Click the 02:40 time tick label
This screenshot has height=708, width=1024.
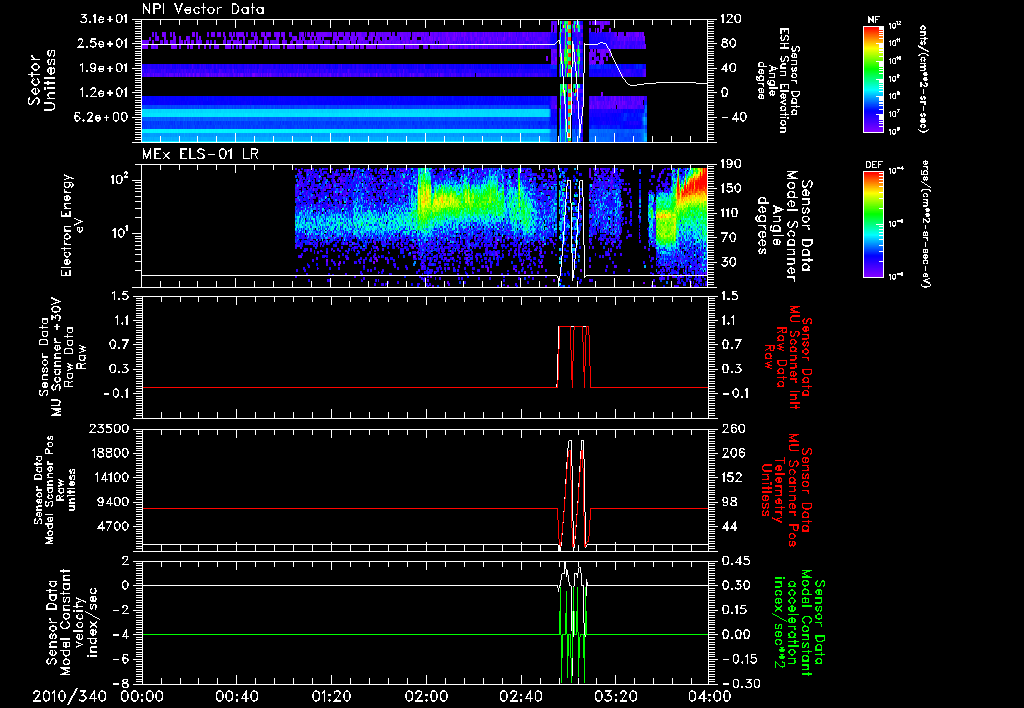pos(520,696)
